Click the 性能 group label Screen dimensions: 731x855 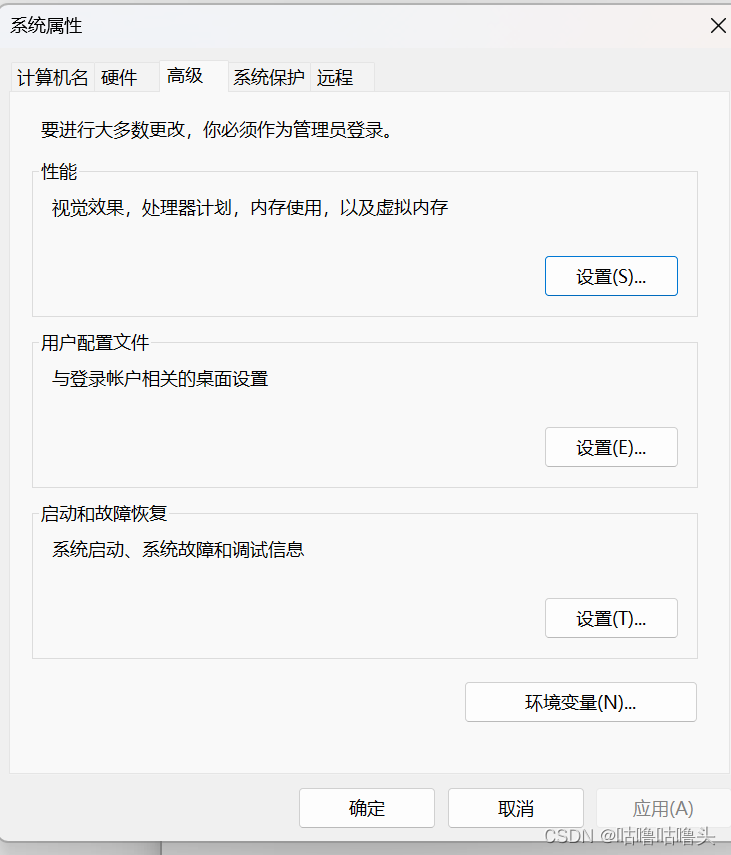pos(59,172)
